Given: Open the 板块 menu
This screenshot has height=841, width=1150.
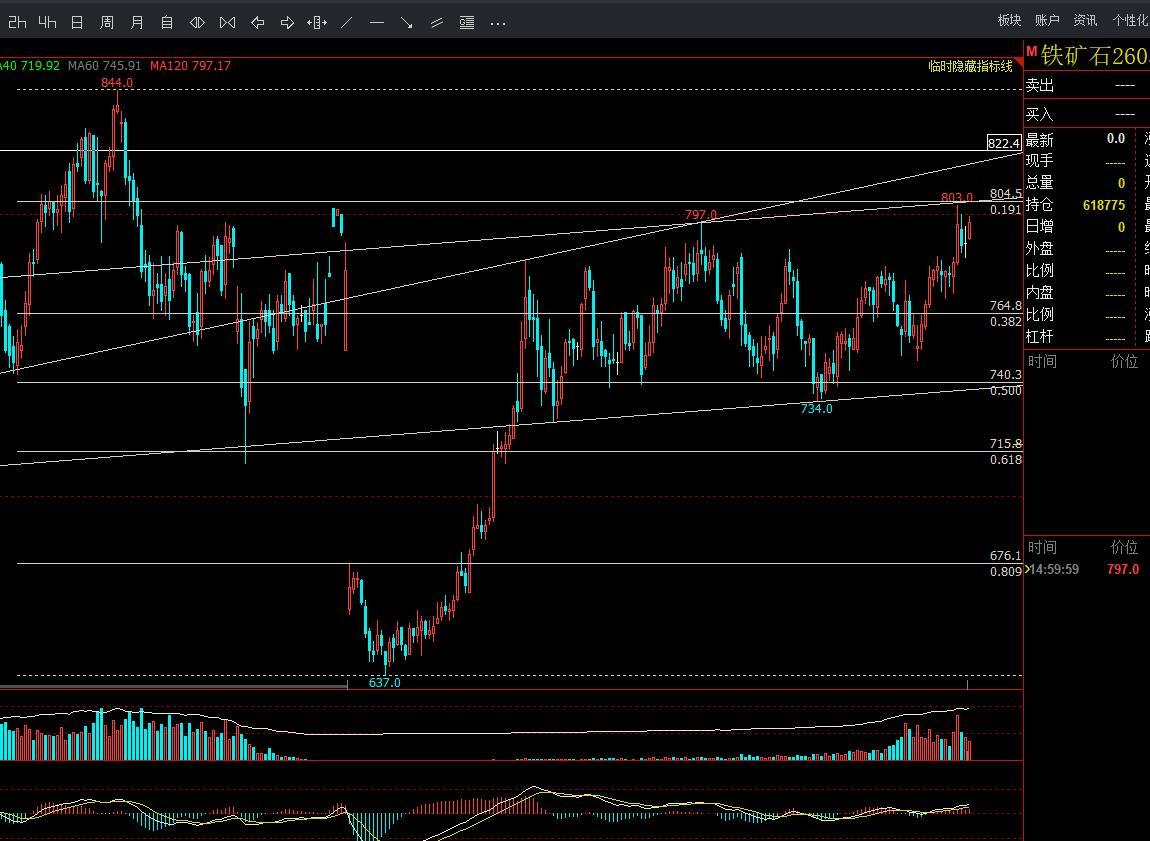Looking at the screenshot, I should (1010, 21).
